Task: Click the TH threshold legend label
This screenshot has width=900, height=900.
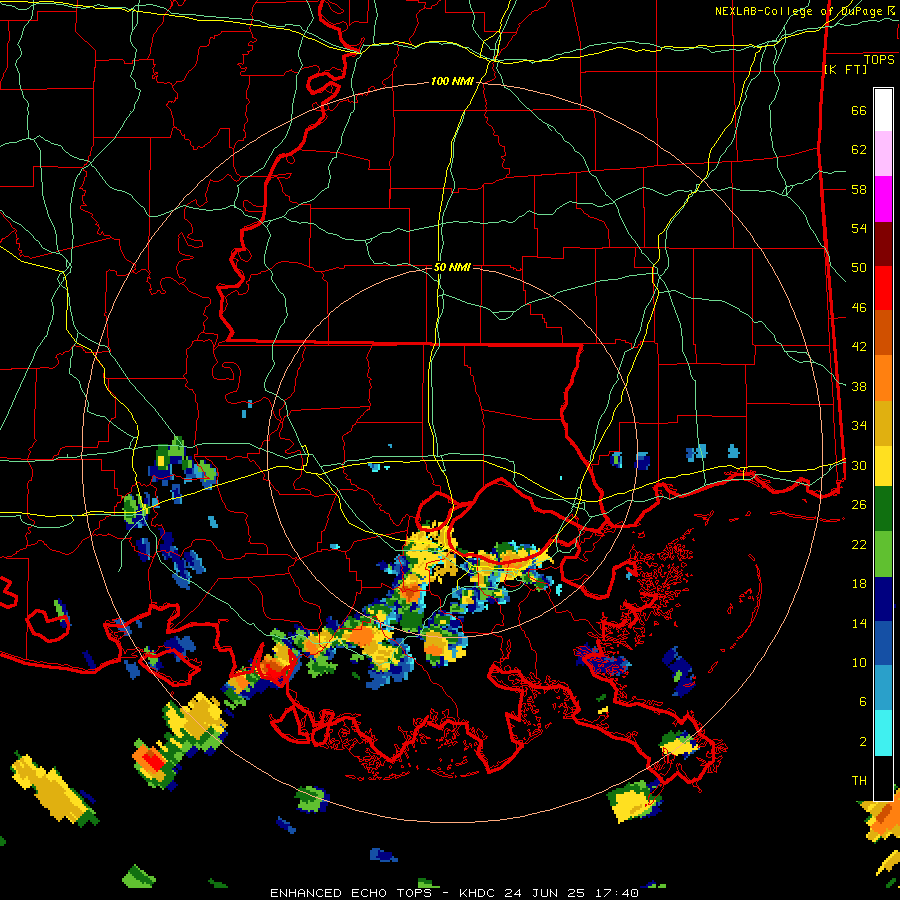Action: pyautogui.click(x=859, y=781)
